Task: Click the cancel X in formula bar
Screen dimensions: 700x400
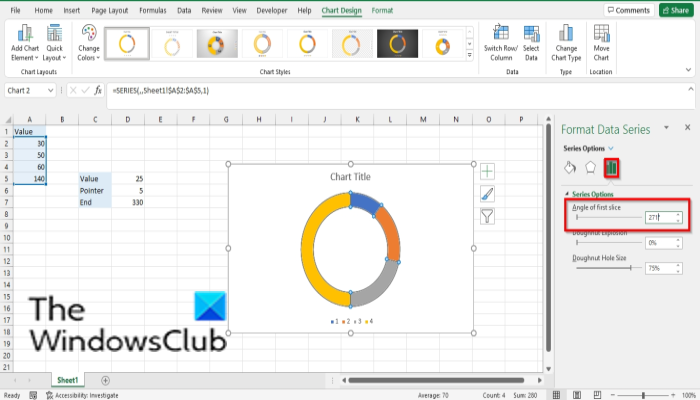Action: pyautogui.click(x=73, y=91)
